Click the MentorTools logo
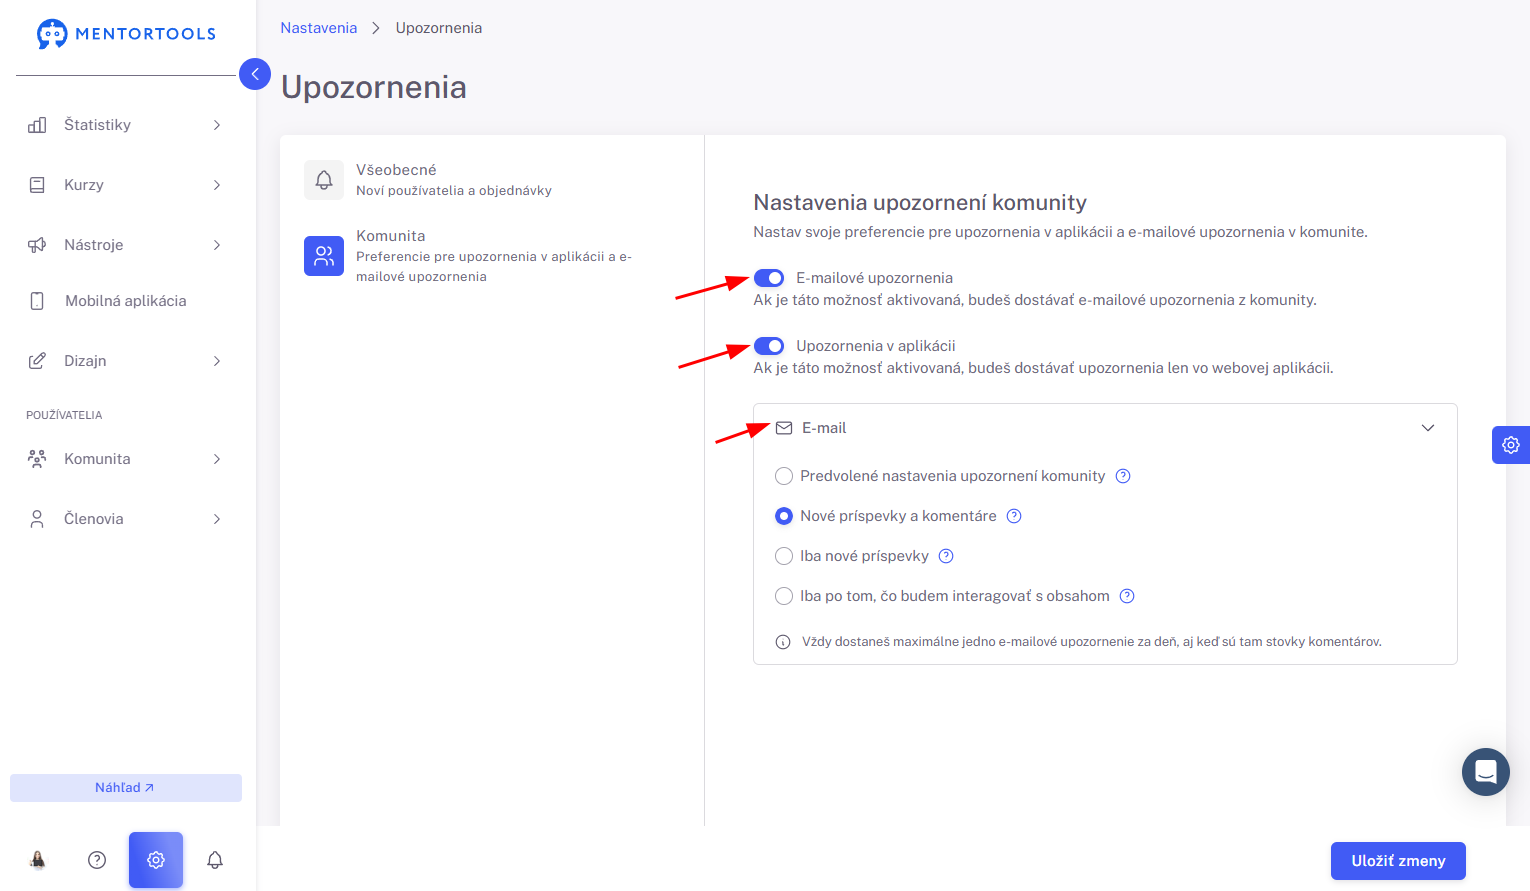This screenshot has height=891, width=1530. pos(126,34)
